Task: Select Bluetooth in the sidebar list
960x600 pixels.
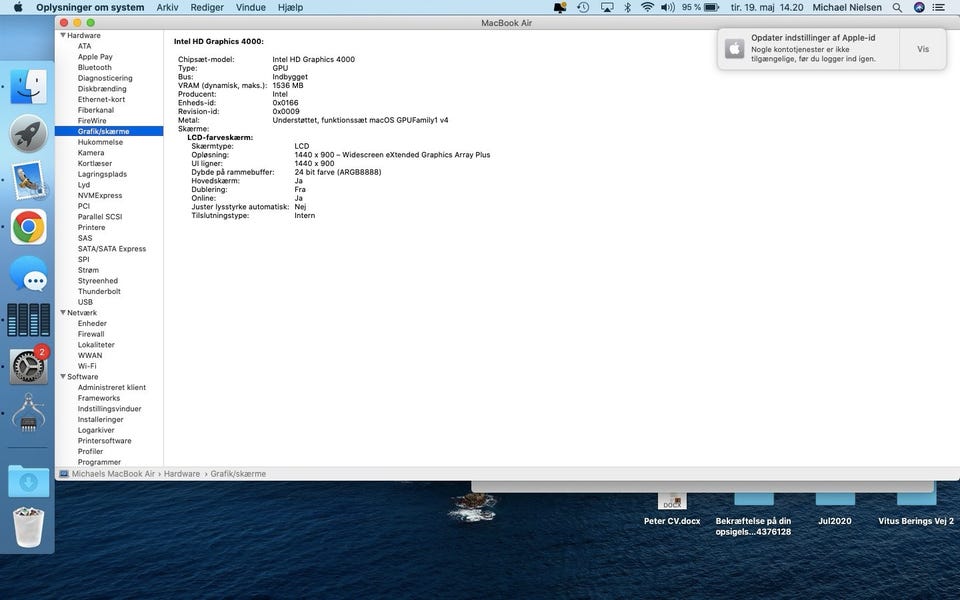Action: click(x=94, y=67)
